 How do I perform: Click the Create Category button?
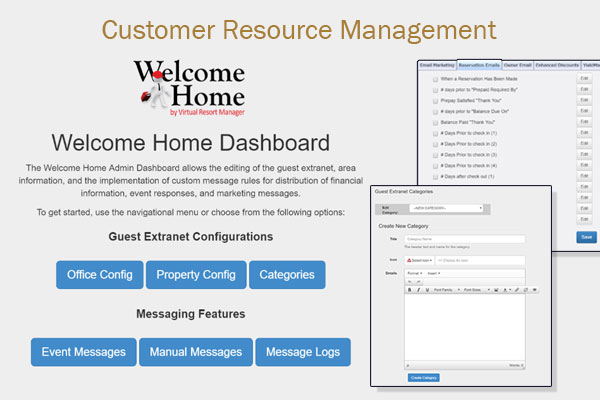pos(424,378)
